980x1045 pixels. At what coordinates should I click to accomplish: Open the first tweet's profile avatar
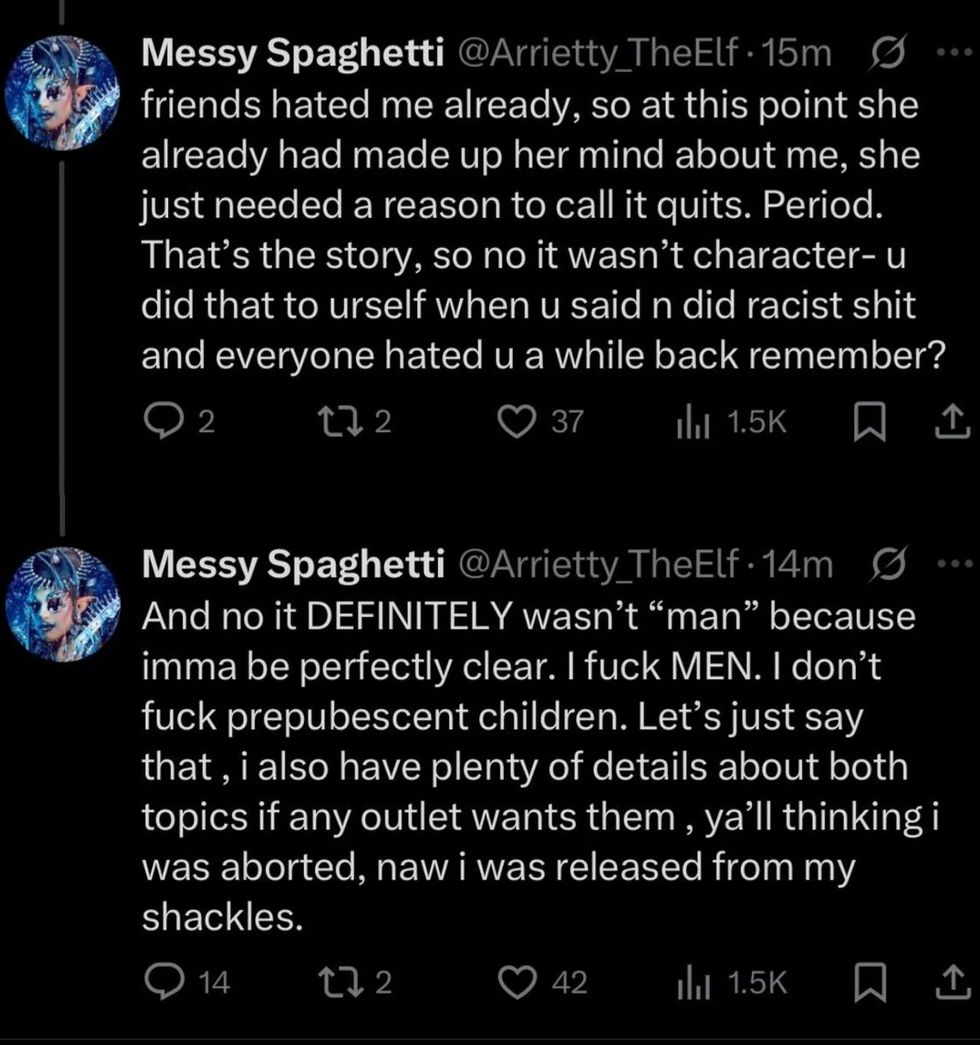click(x=62, y=92)
